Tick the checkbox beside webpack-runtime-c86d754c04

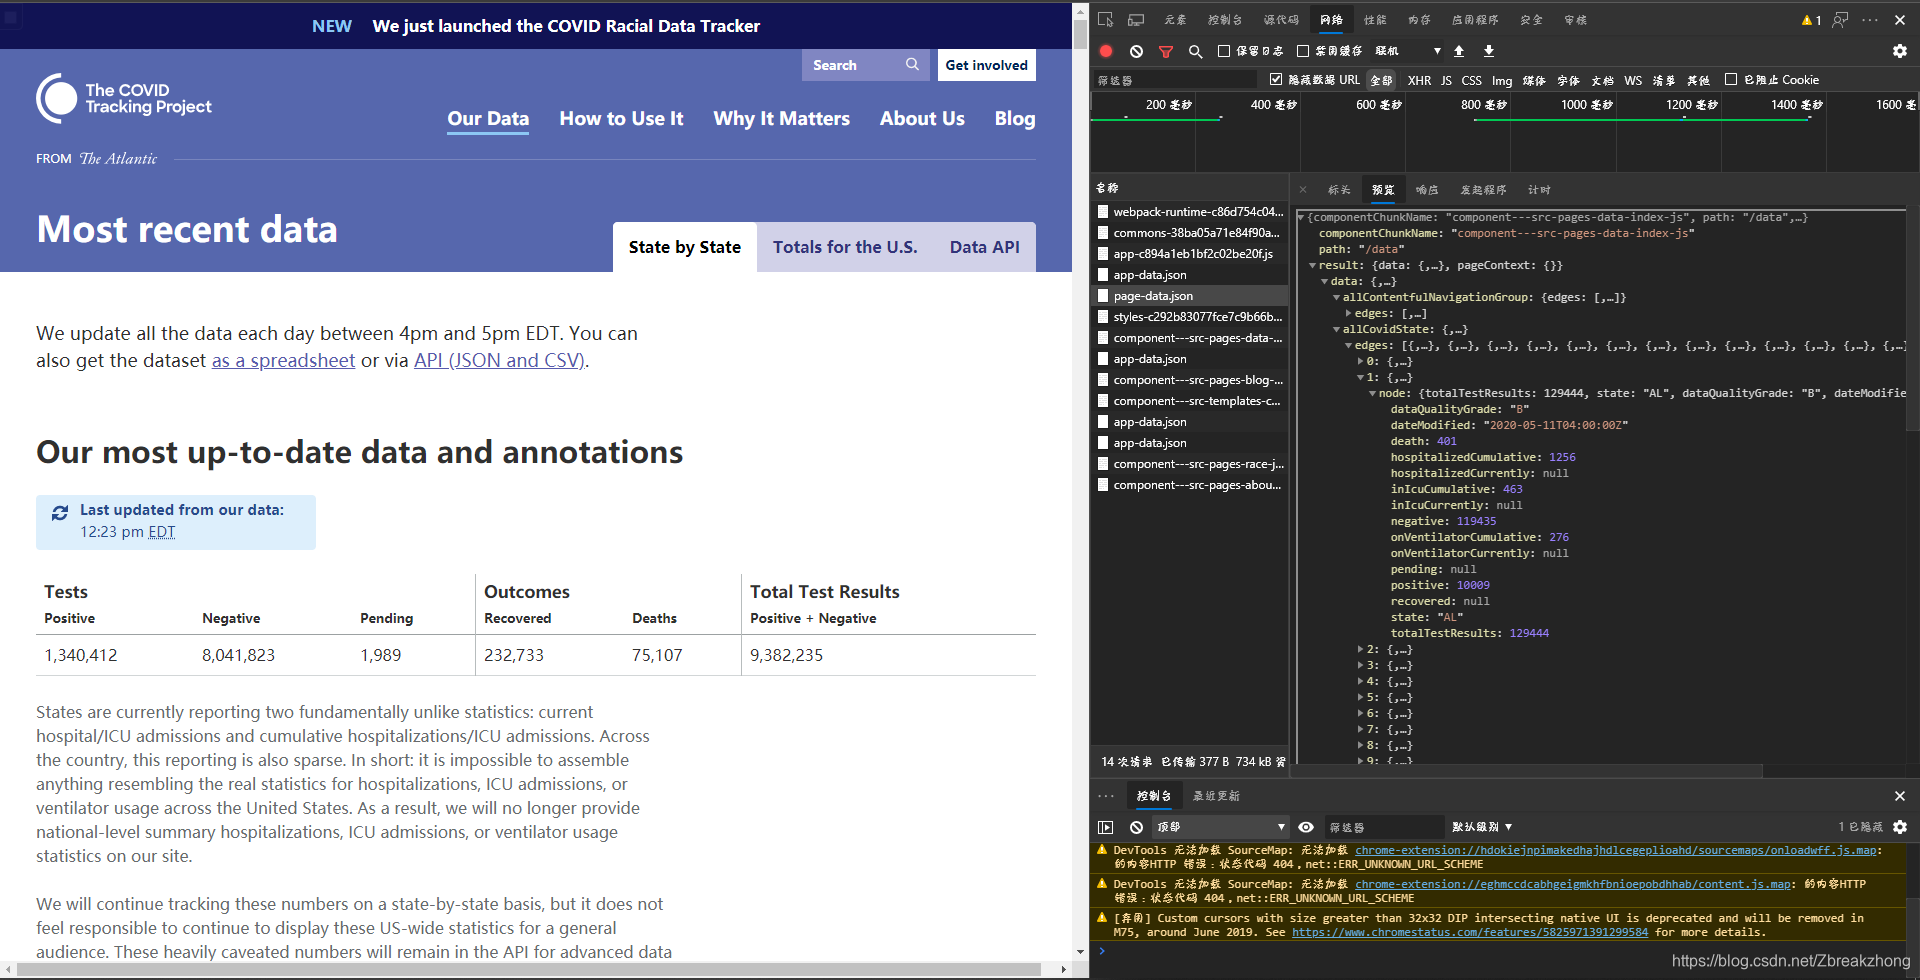1103,212
